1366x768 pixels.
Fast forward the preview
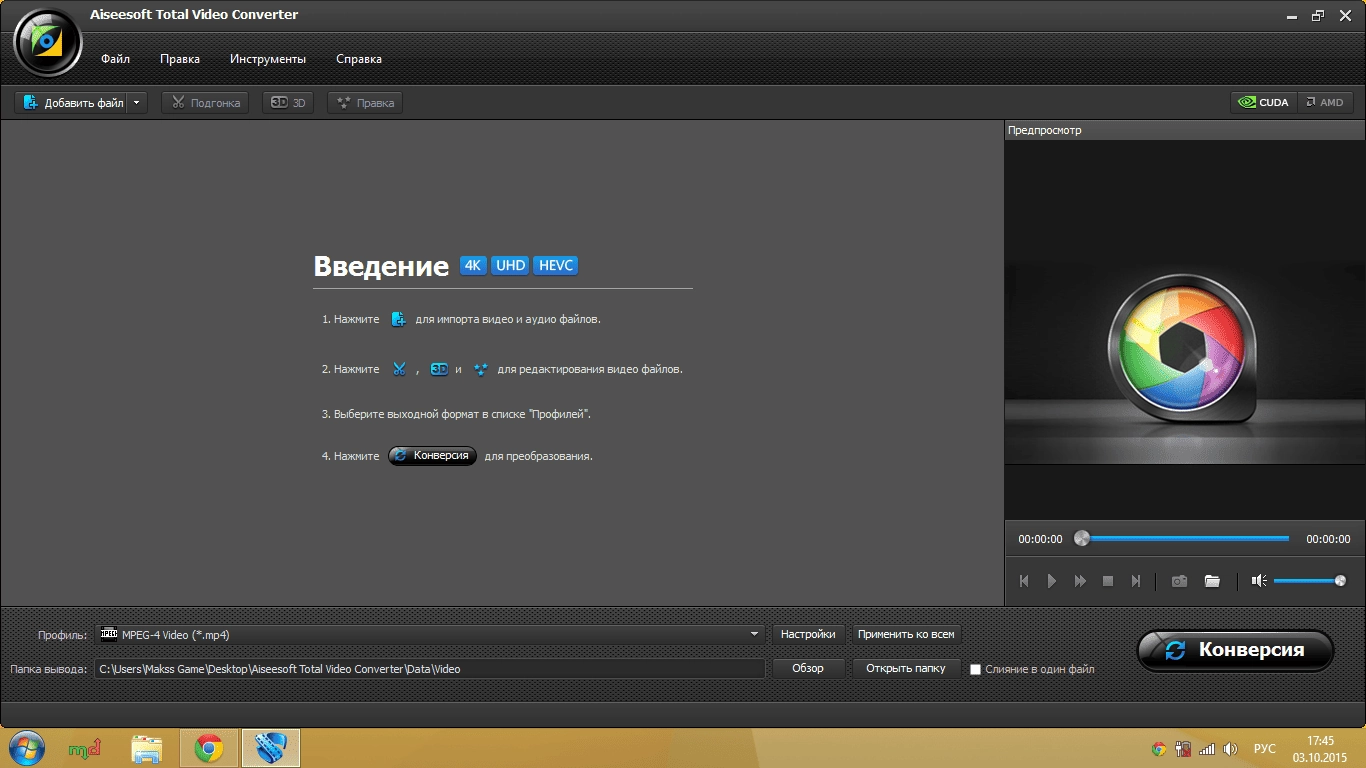point(1080,581)
